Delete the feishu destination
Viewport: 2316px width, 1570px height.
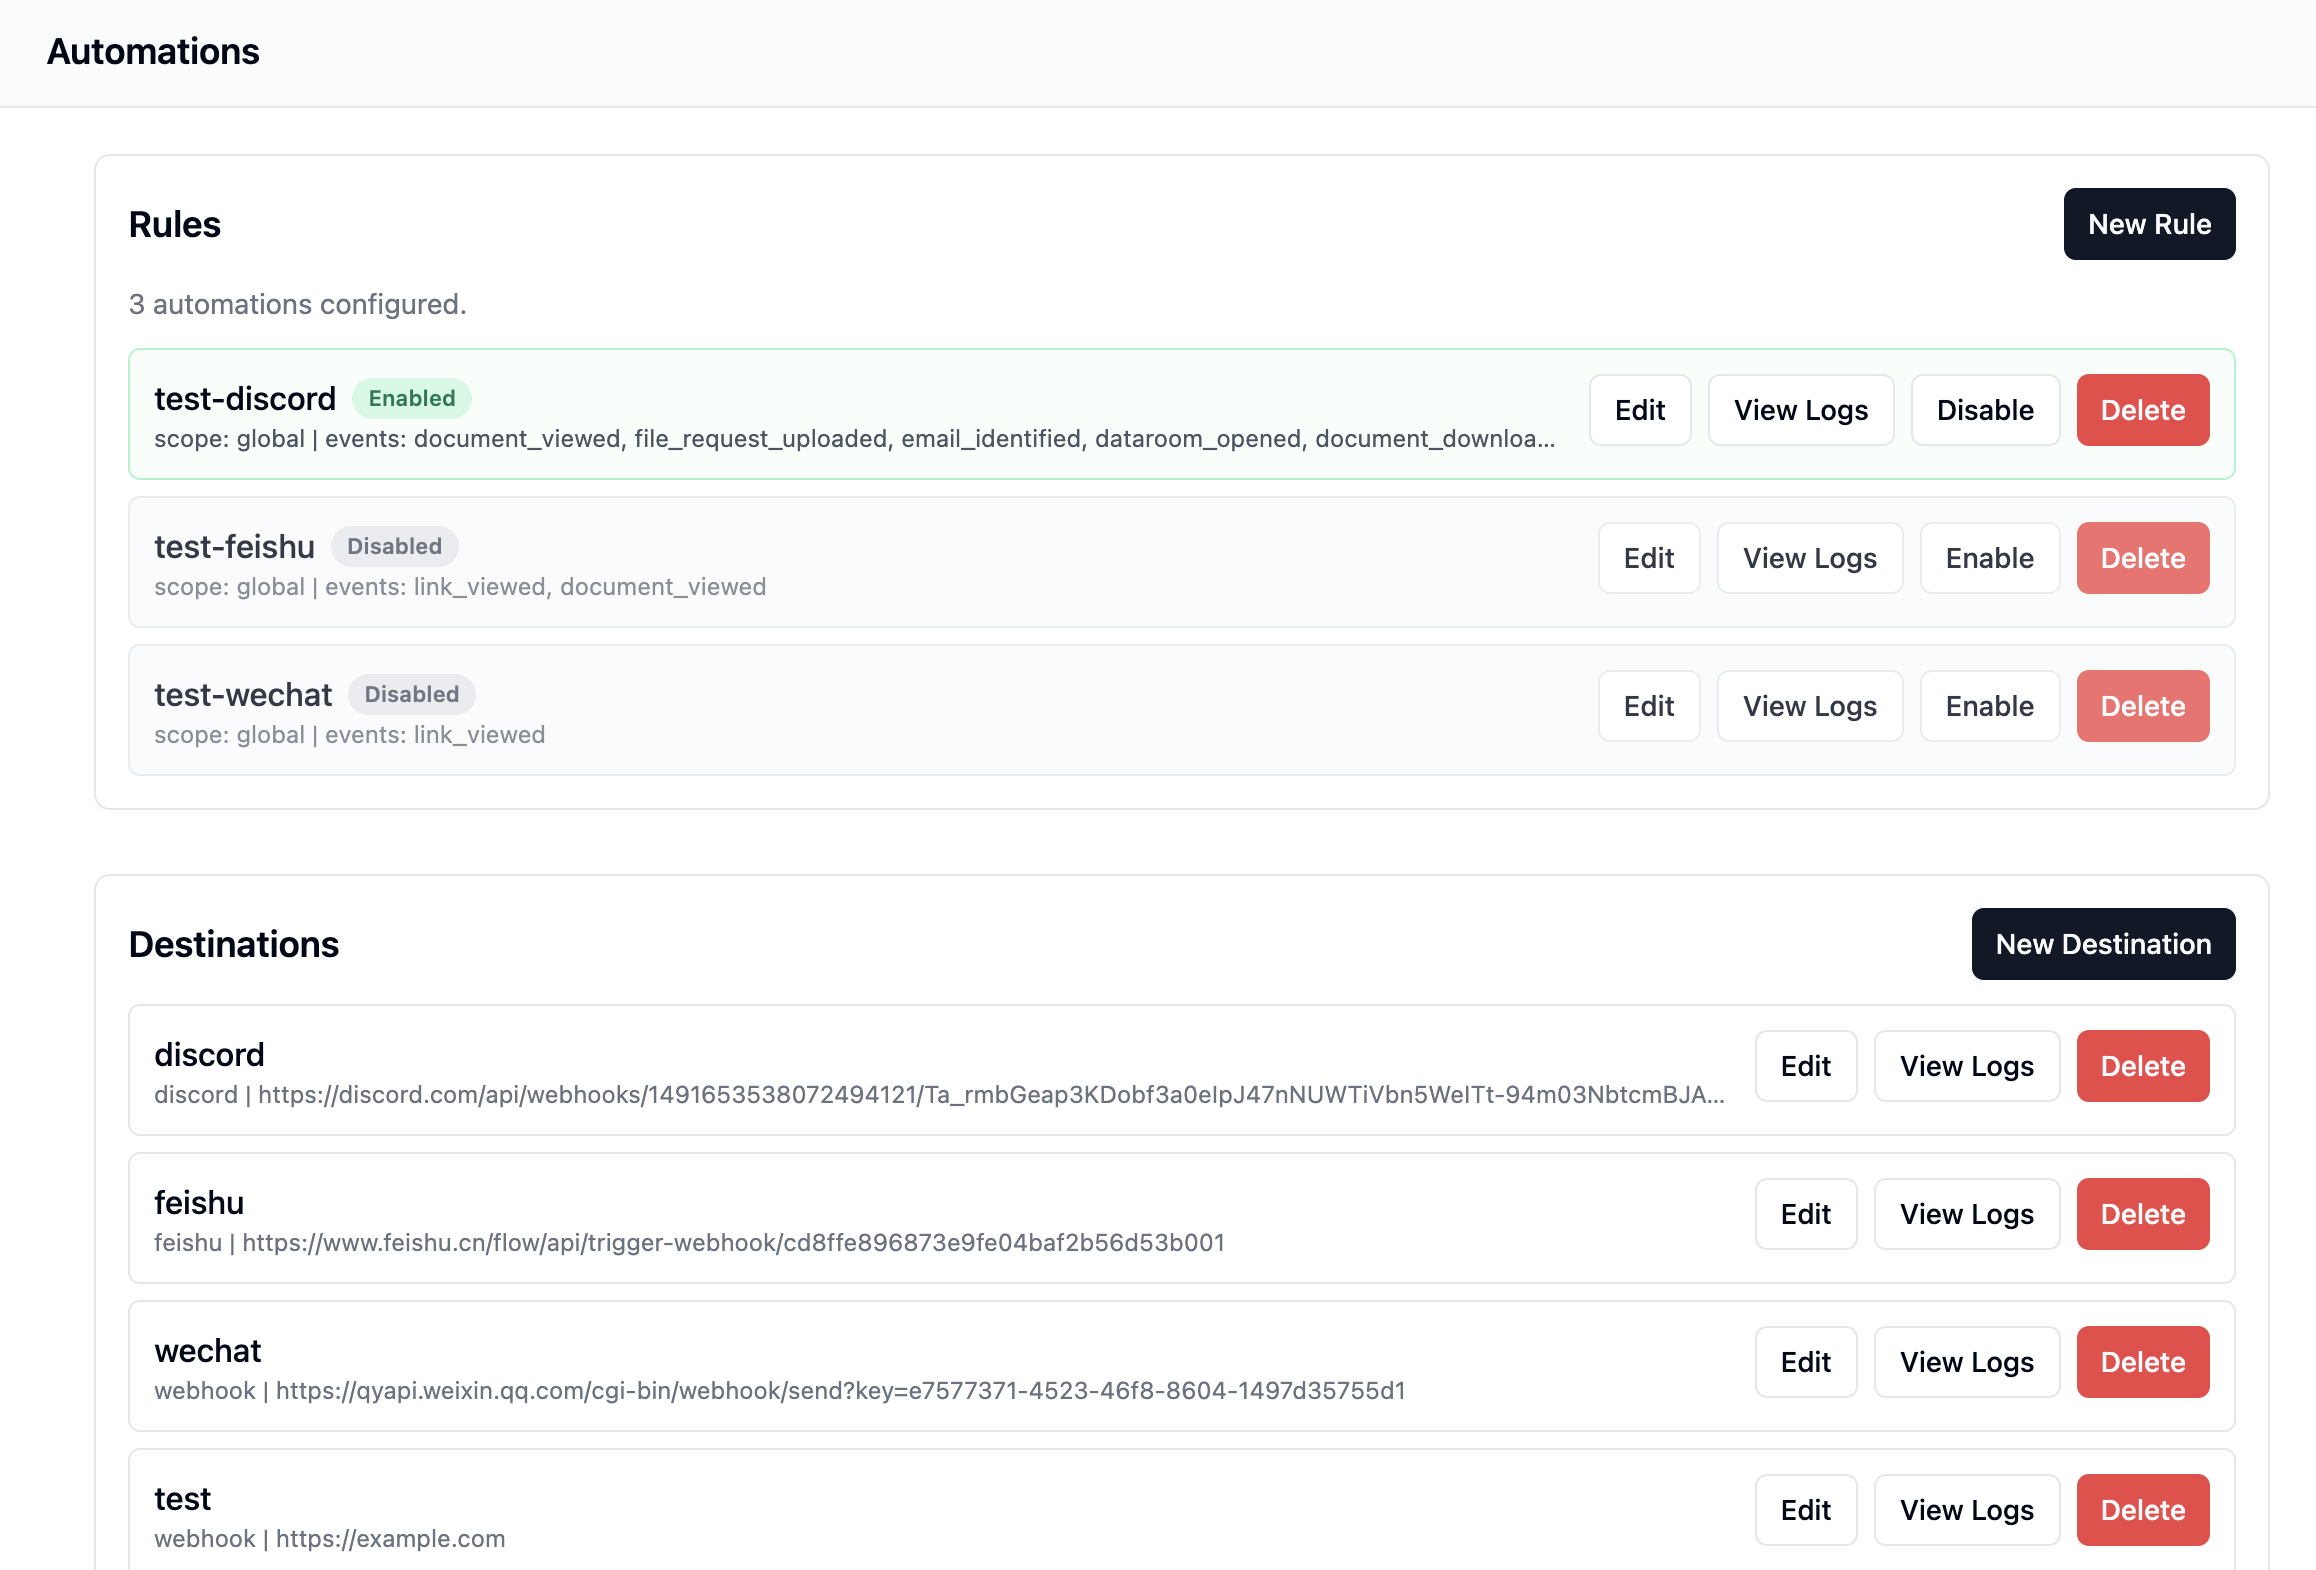(2142, 1214)
